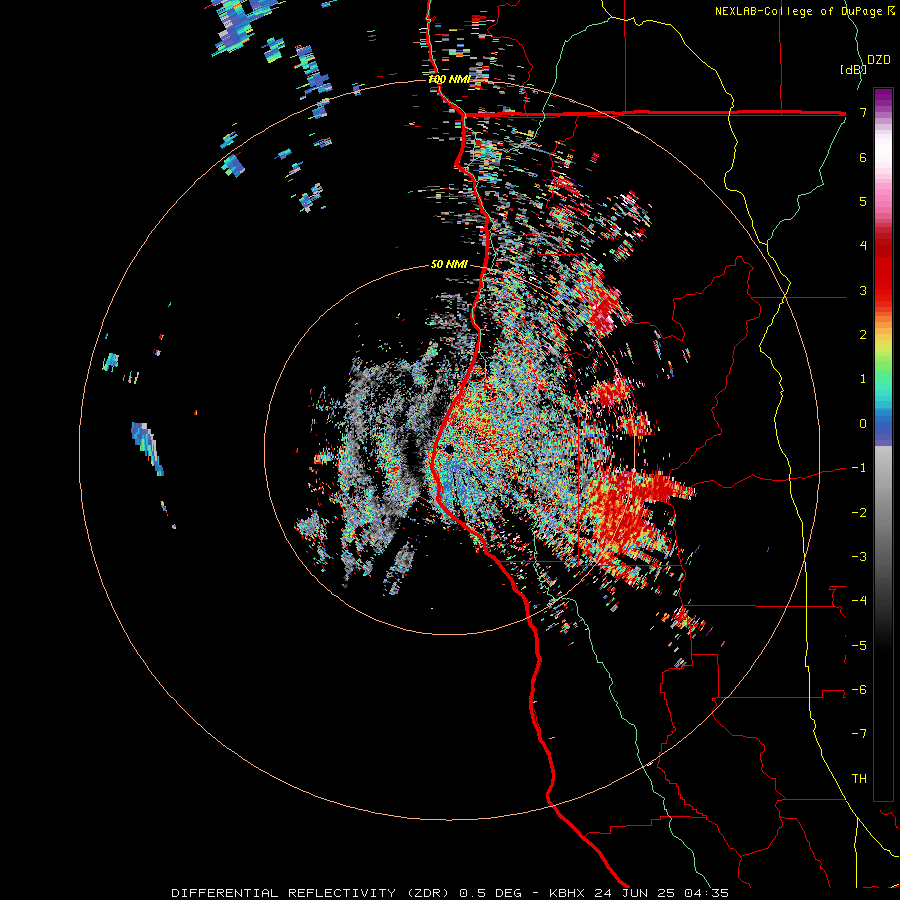Viewport: 900px width, 900px height.
Task: Click the '-7' value on color scale
Action: pos(859,734)
